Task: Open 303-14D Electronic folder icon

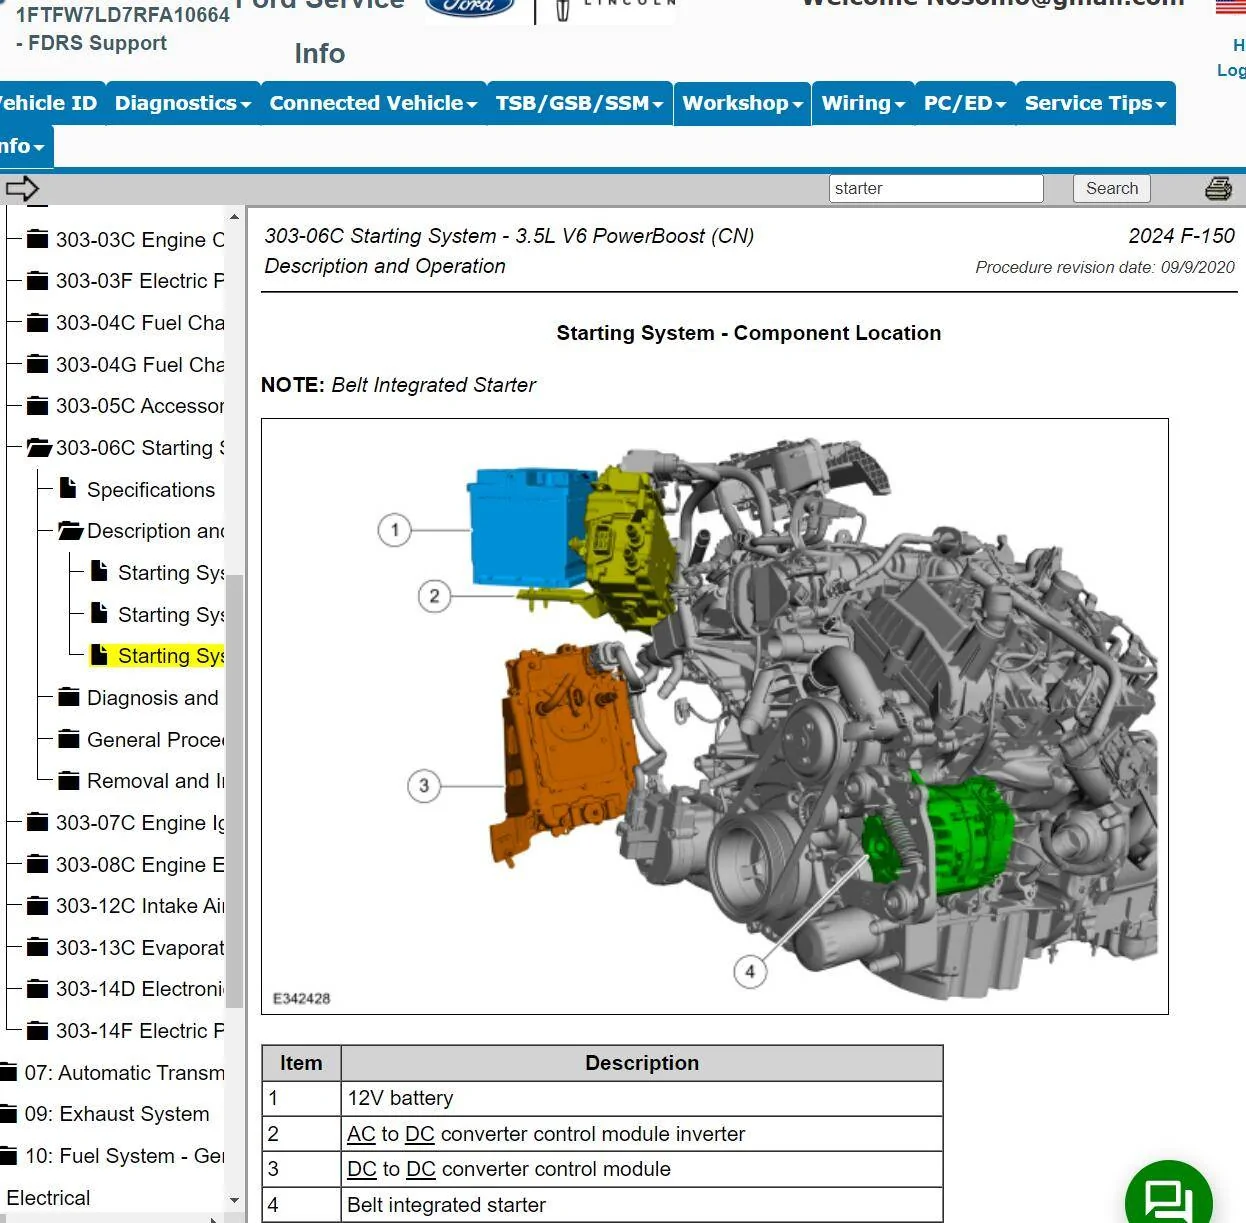Action: (x=37, y=989)
